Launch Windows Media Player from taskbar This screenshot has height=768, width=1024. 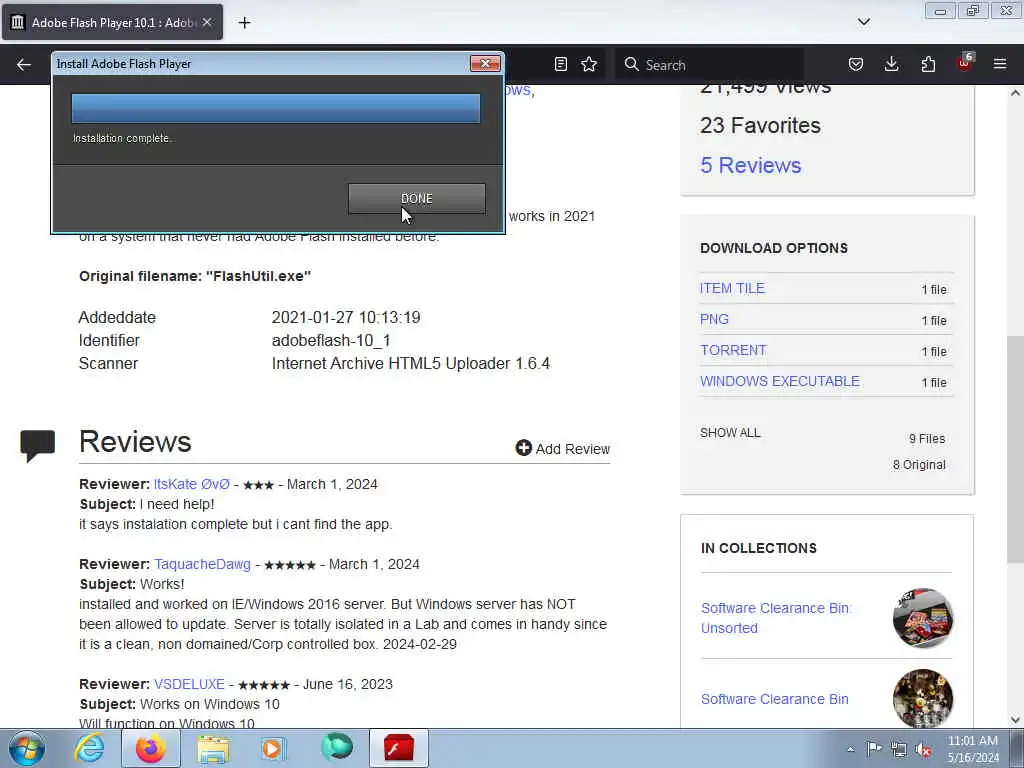[274, 748]
